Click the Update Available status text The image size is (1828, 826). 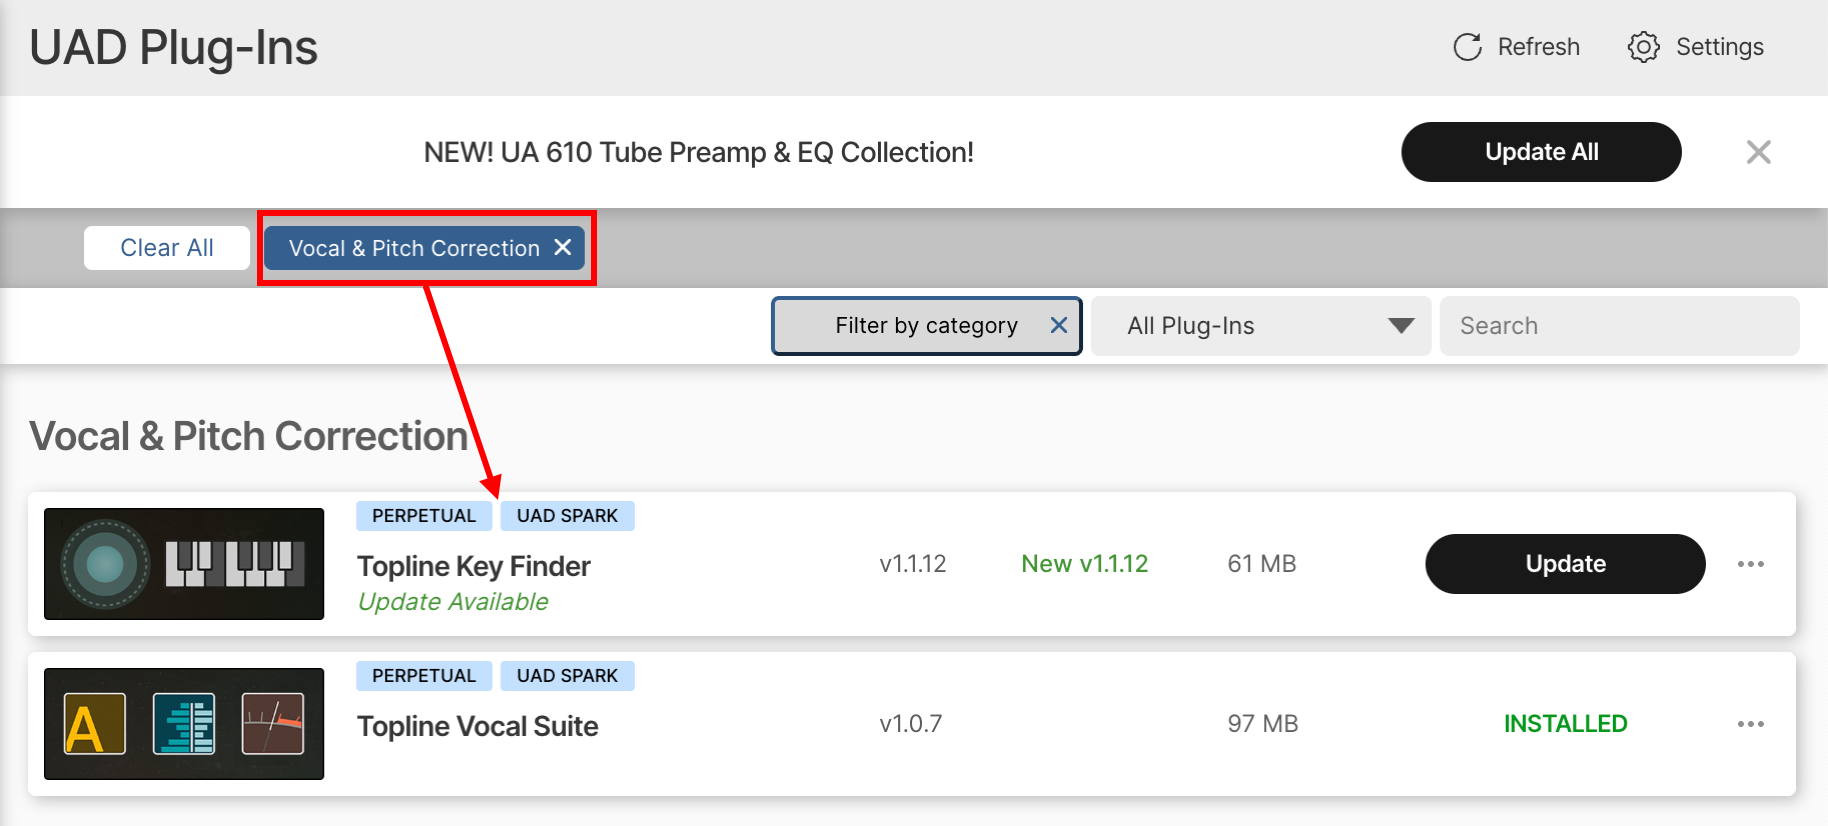click(453, 602)
